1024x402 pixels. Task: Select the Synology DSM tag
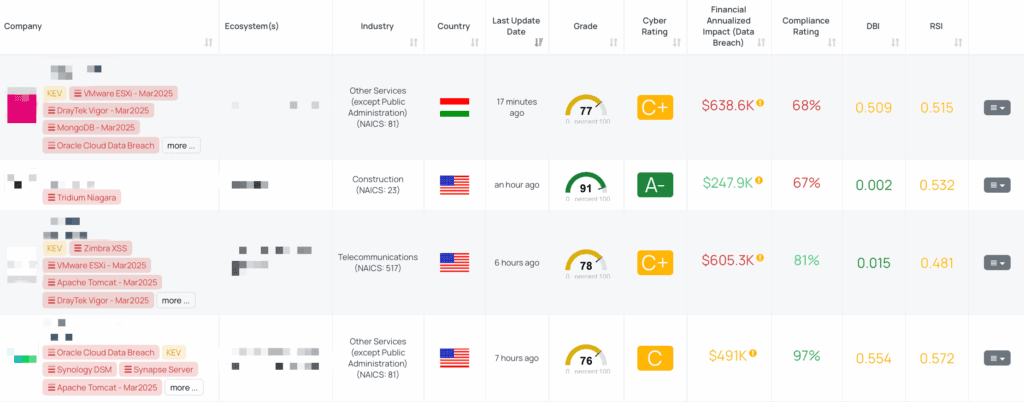point(79,370)
